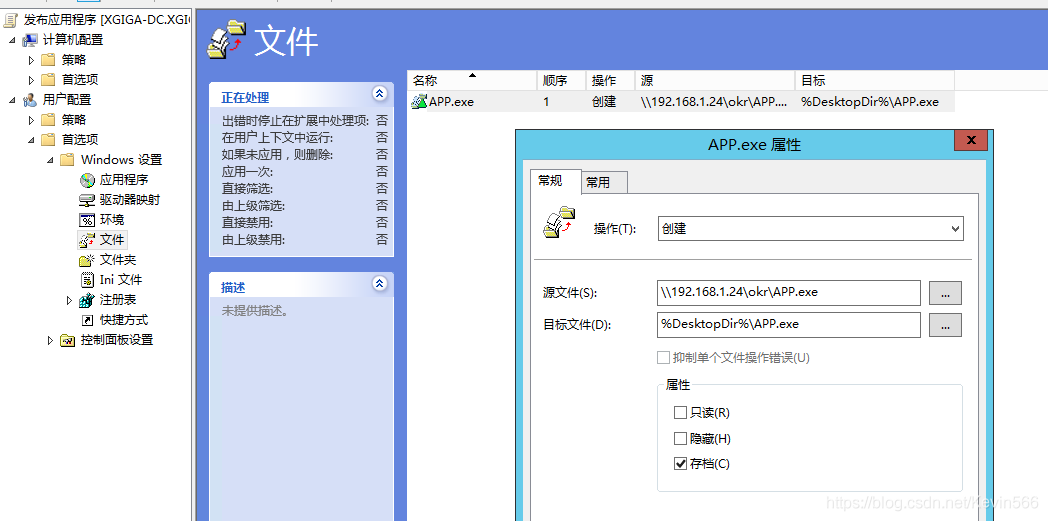
Task: Collapse the Windows 设置 tree node
Action: pyautogui.click(x=50, y=160)
